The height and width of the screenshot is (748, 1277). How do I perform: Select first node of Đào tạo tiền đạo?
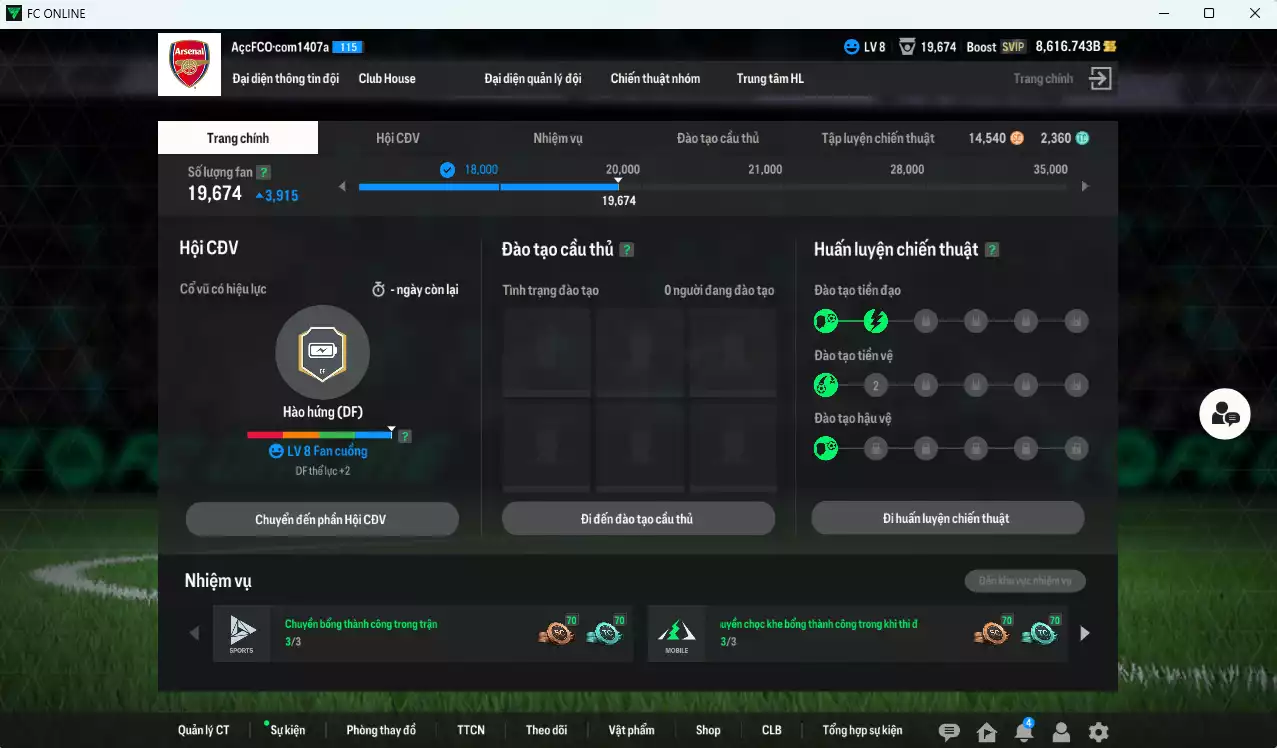[826, 321]
